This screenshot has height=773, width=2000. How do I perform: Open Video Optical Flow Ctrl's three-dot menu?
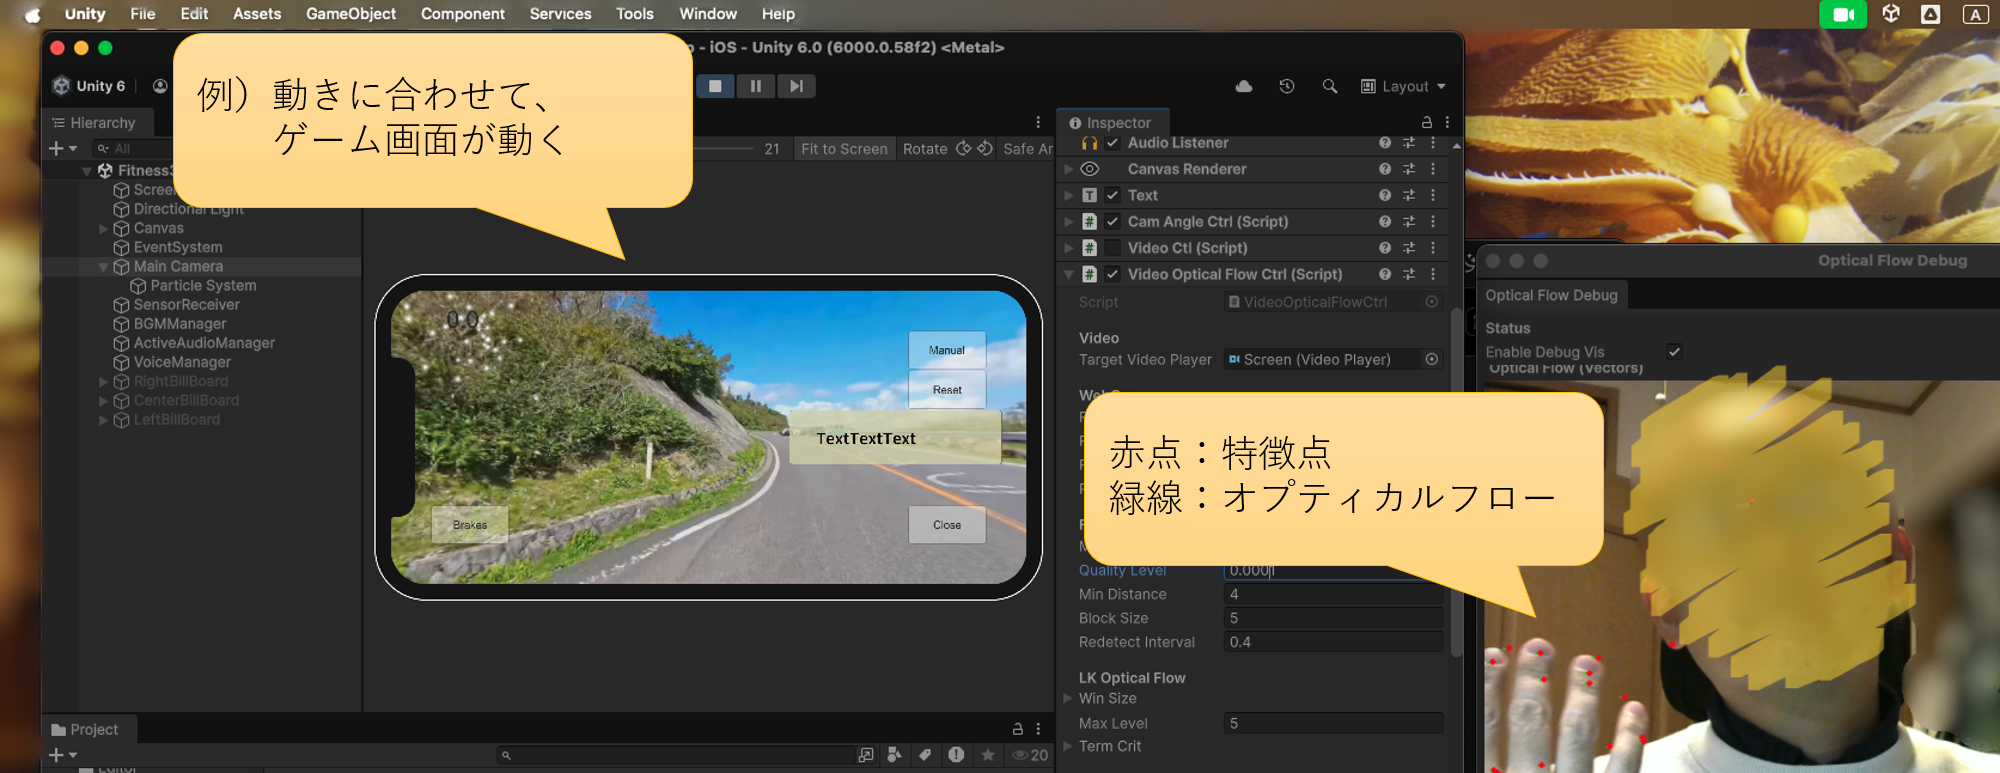pyautogui.click(x=1433, y=274)
